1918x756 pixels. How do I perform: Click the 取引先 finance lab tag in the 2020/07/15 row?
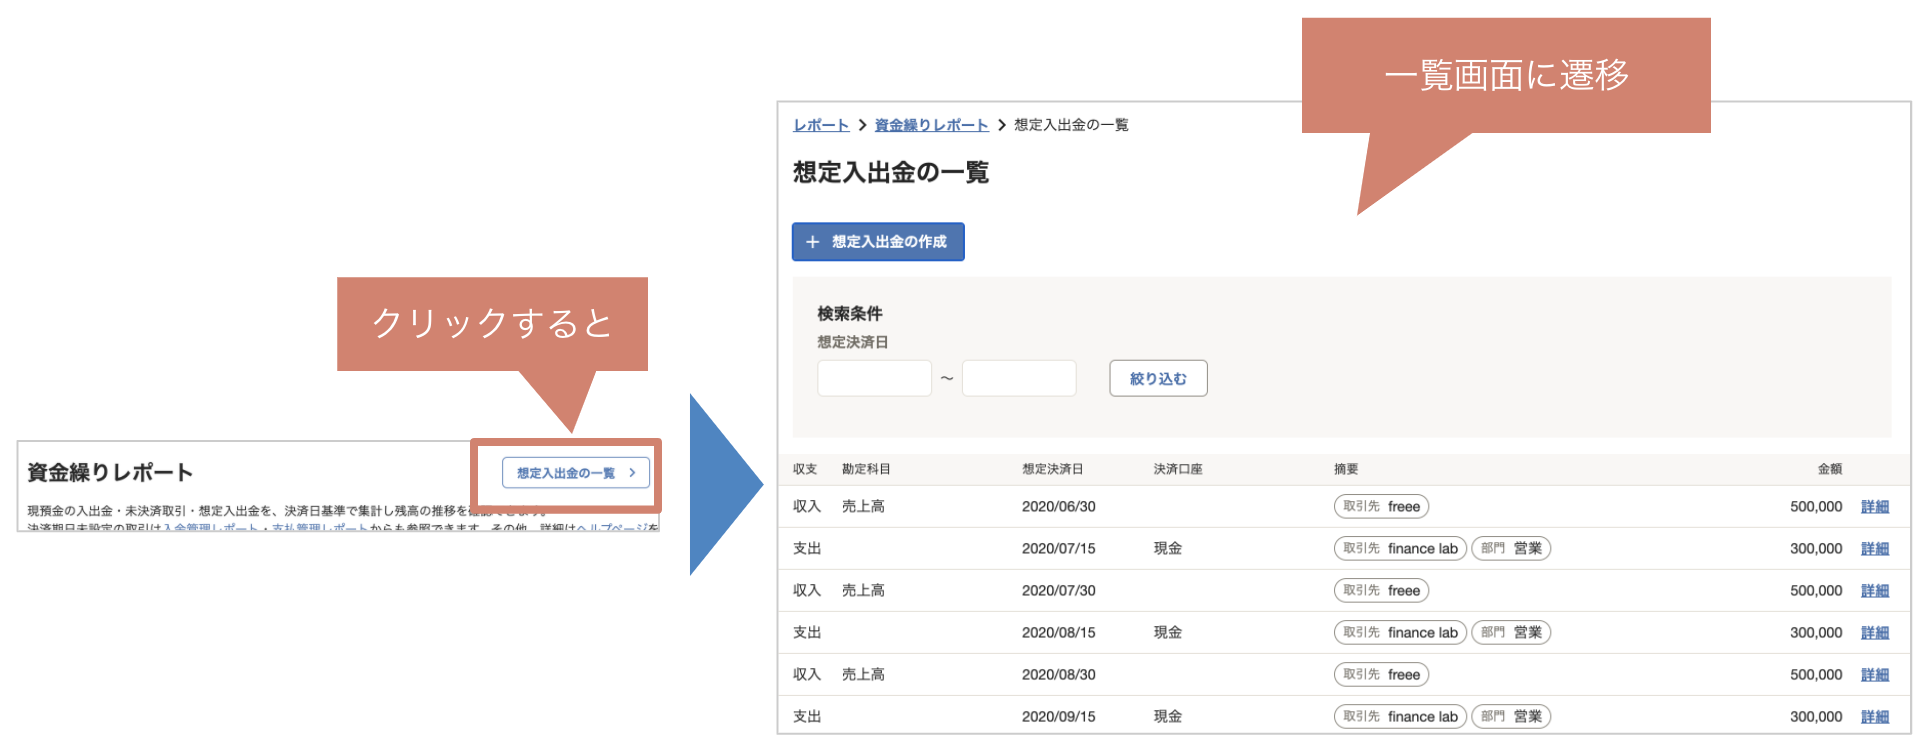1400,549
